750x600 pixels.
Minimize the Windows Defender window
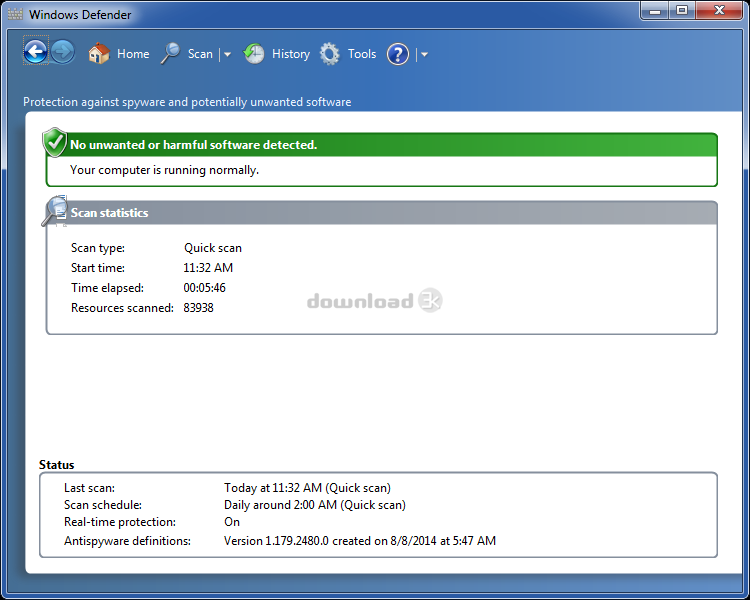click(x=655, y=11)
